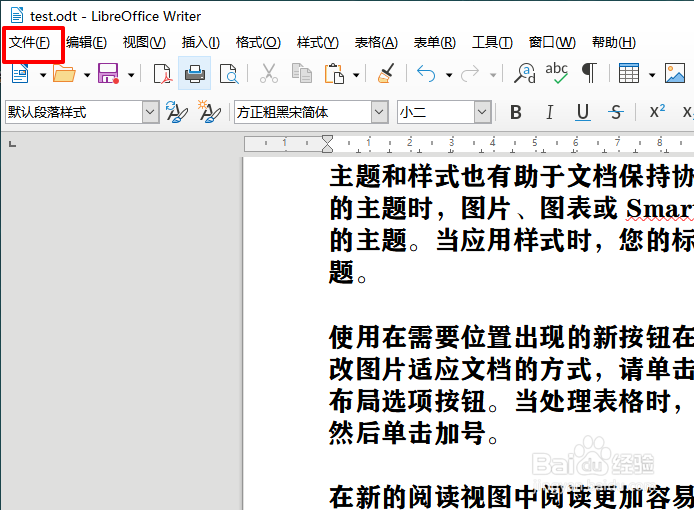Open the 窗口(W) menu
Image resolution: width=694 pixels, height=510 pixels.
click(x=552, y=43)
